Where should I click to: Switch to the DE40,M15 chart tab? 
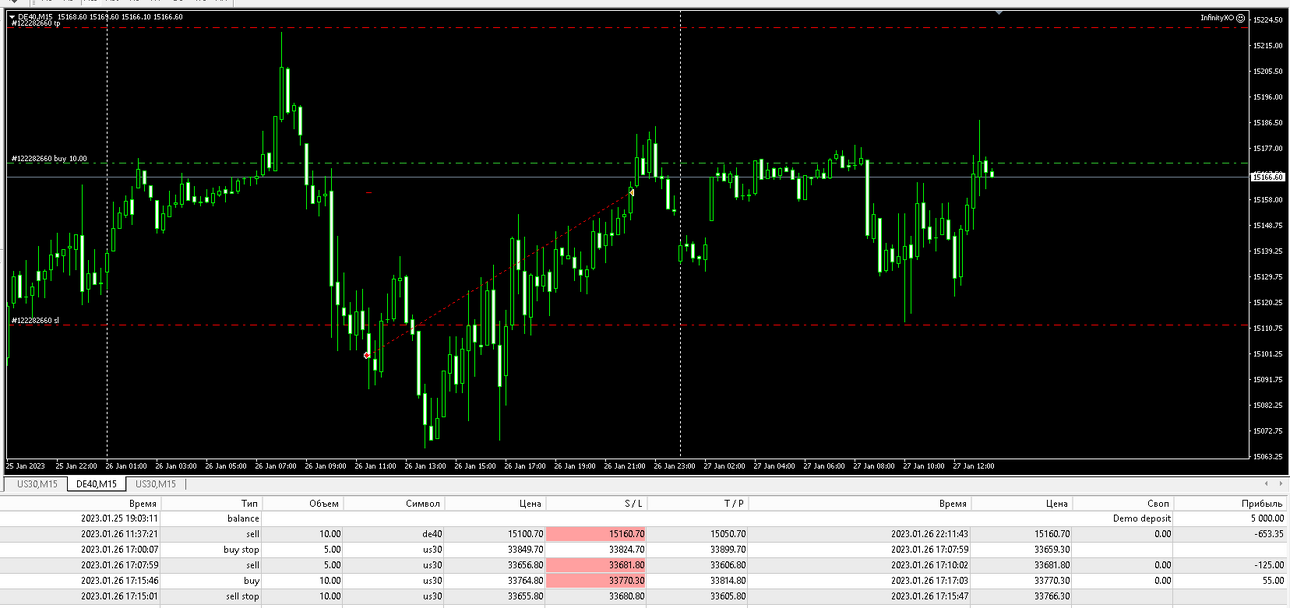pos(97,484)
